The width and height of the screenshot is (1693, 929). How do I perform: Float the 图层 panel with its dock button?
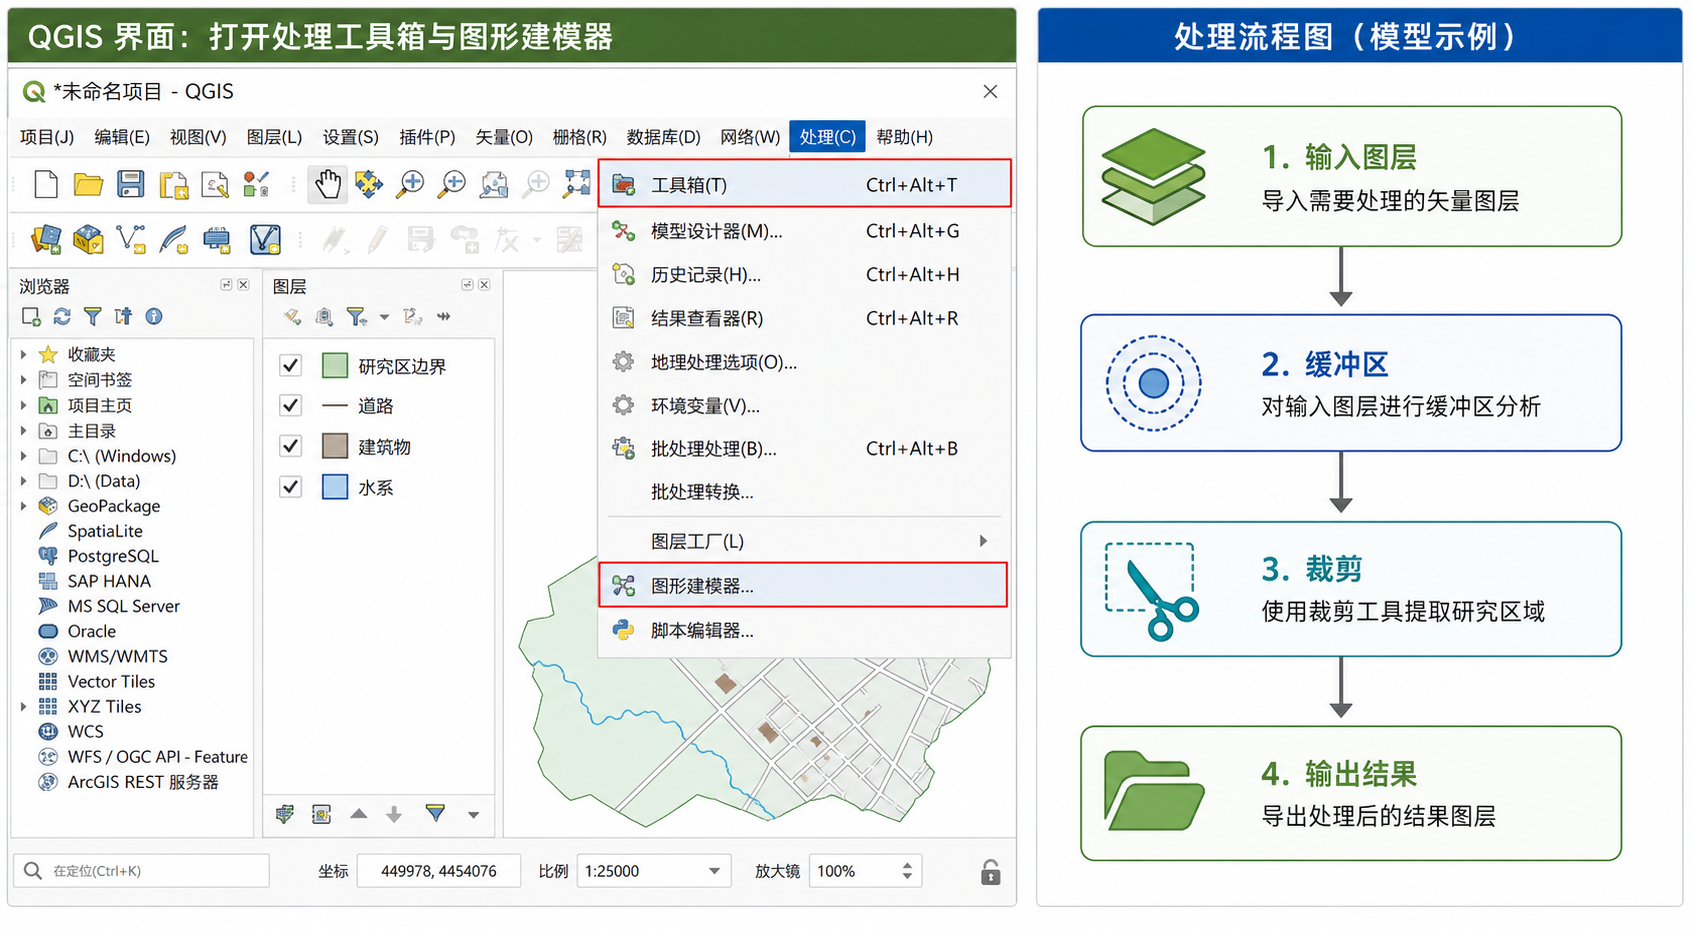467,285
